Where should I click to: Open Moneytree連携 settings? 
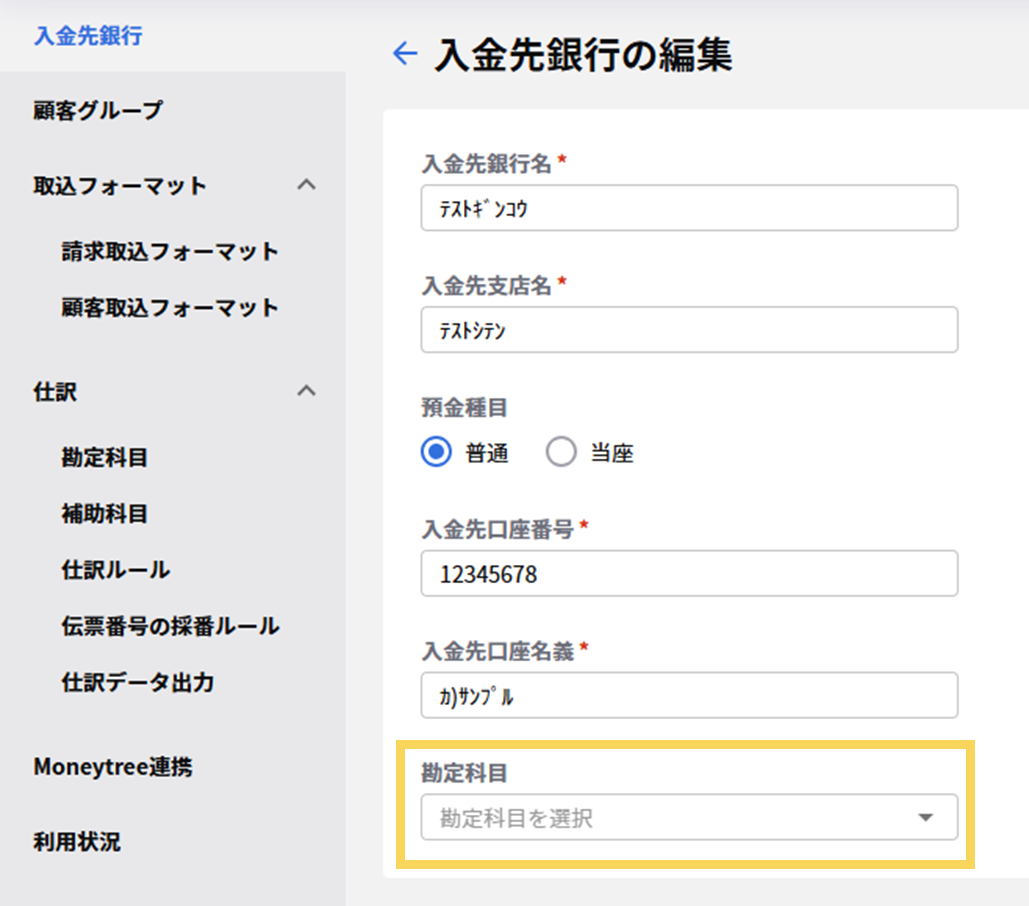point(113,767)
